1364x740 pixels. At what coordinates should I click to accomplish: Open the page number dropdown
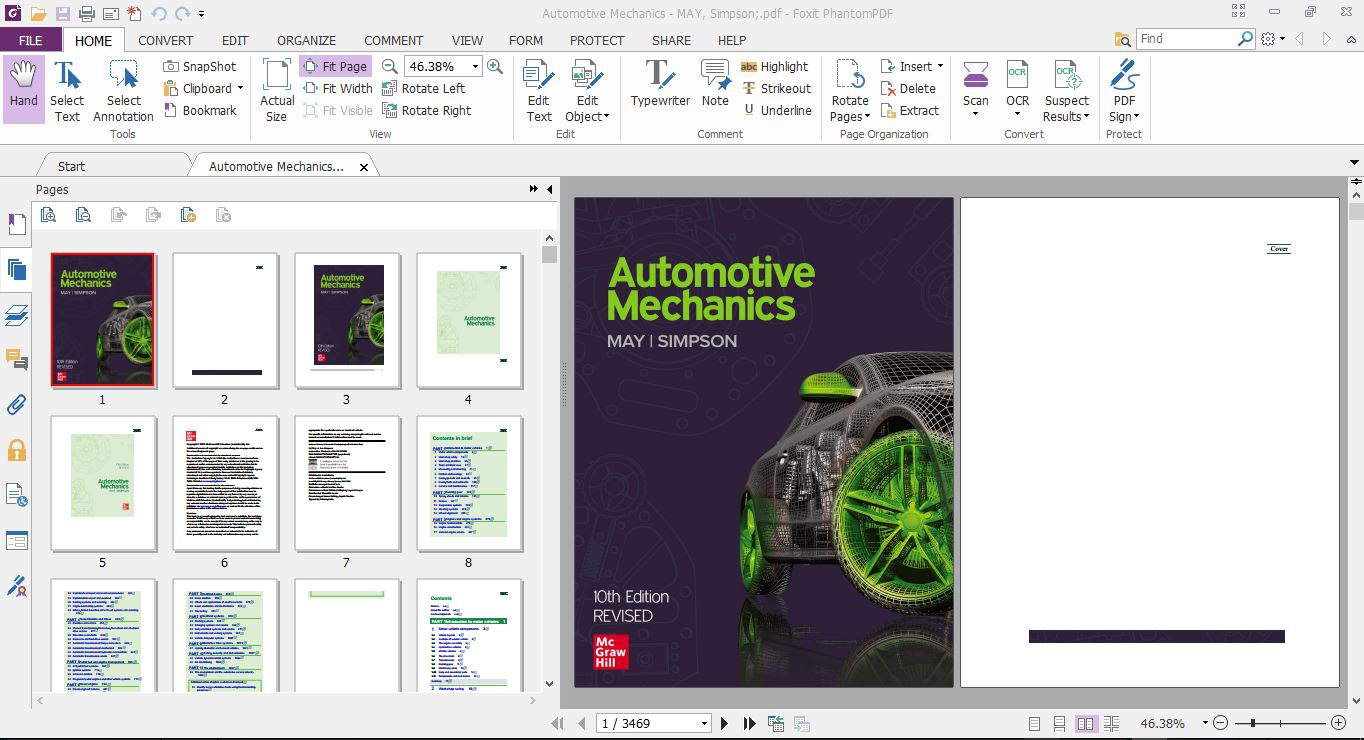(x=704, y=723)
